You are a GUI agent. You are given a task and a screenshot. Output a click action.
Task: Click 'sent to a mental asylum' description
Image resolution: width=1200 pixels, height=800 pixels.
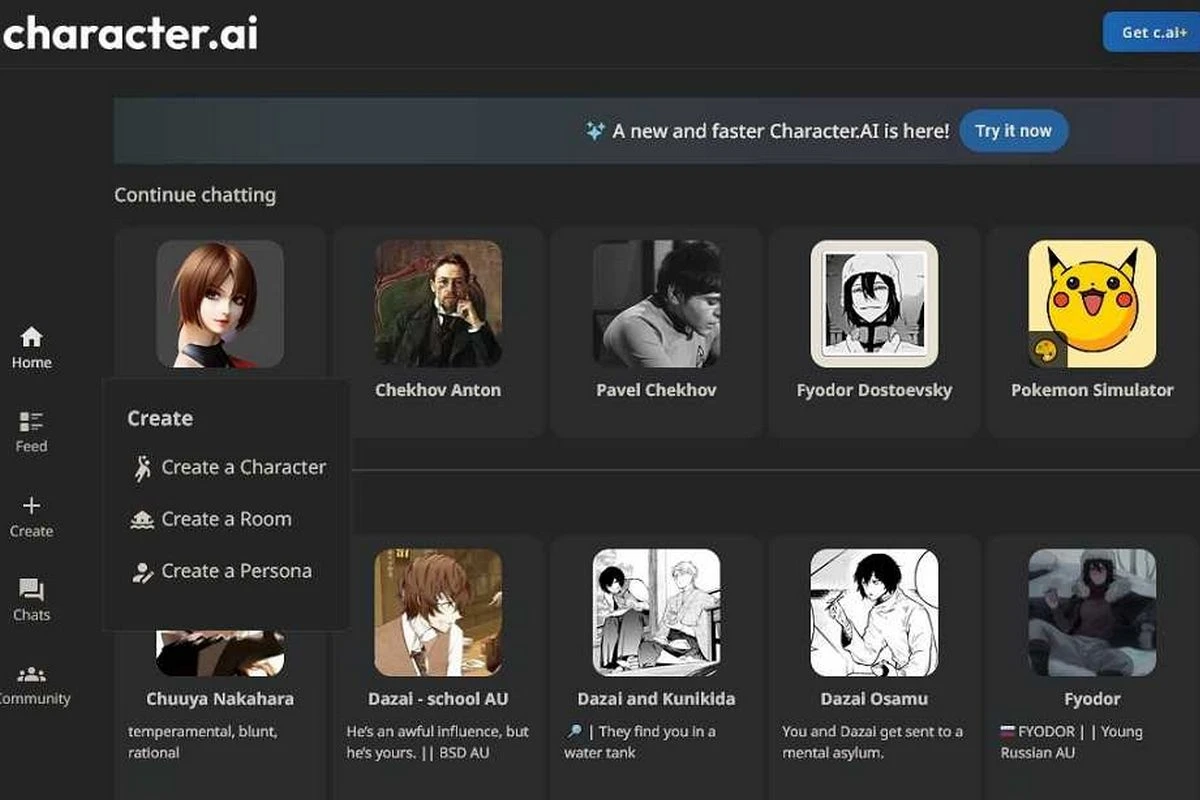(873, 742)
